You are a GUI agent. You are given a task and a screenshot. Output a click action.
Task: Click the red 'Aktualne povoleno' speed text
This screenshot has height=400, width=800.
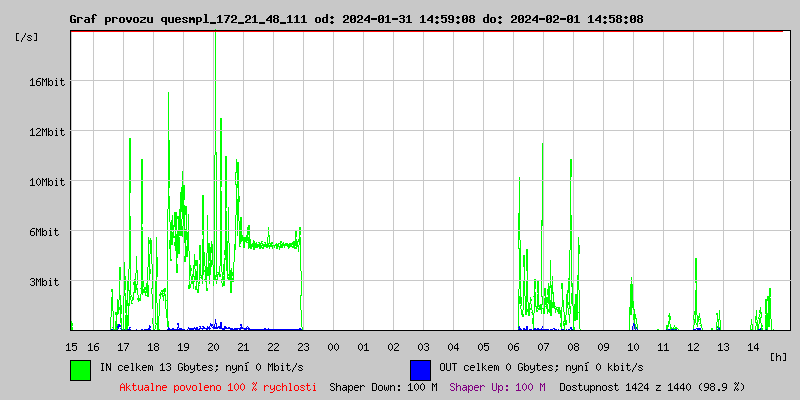218,386
